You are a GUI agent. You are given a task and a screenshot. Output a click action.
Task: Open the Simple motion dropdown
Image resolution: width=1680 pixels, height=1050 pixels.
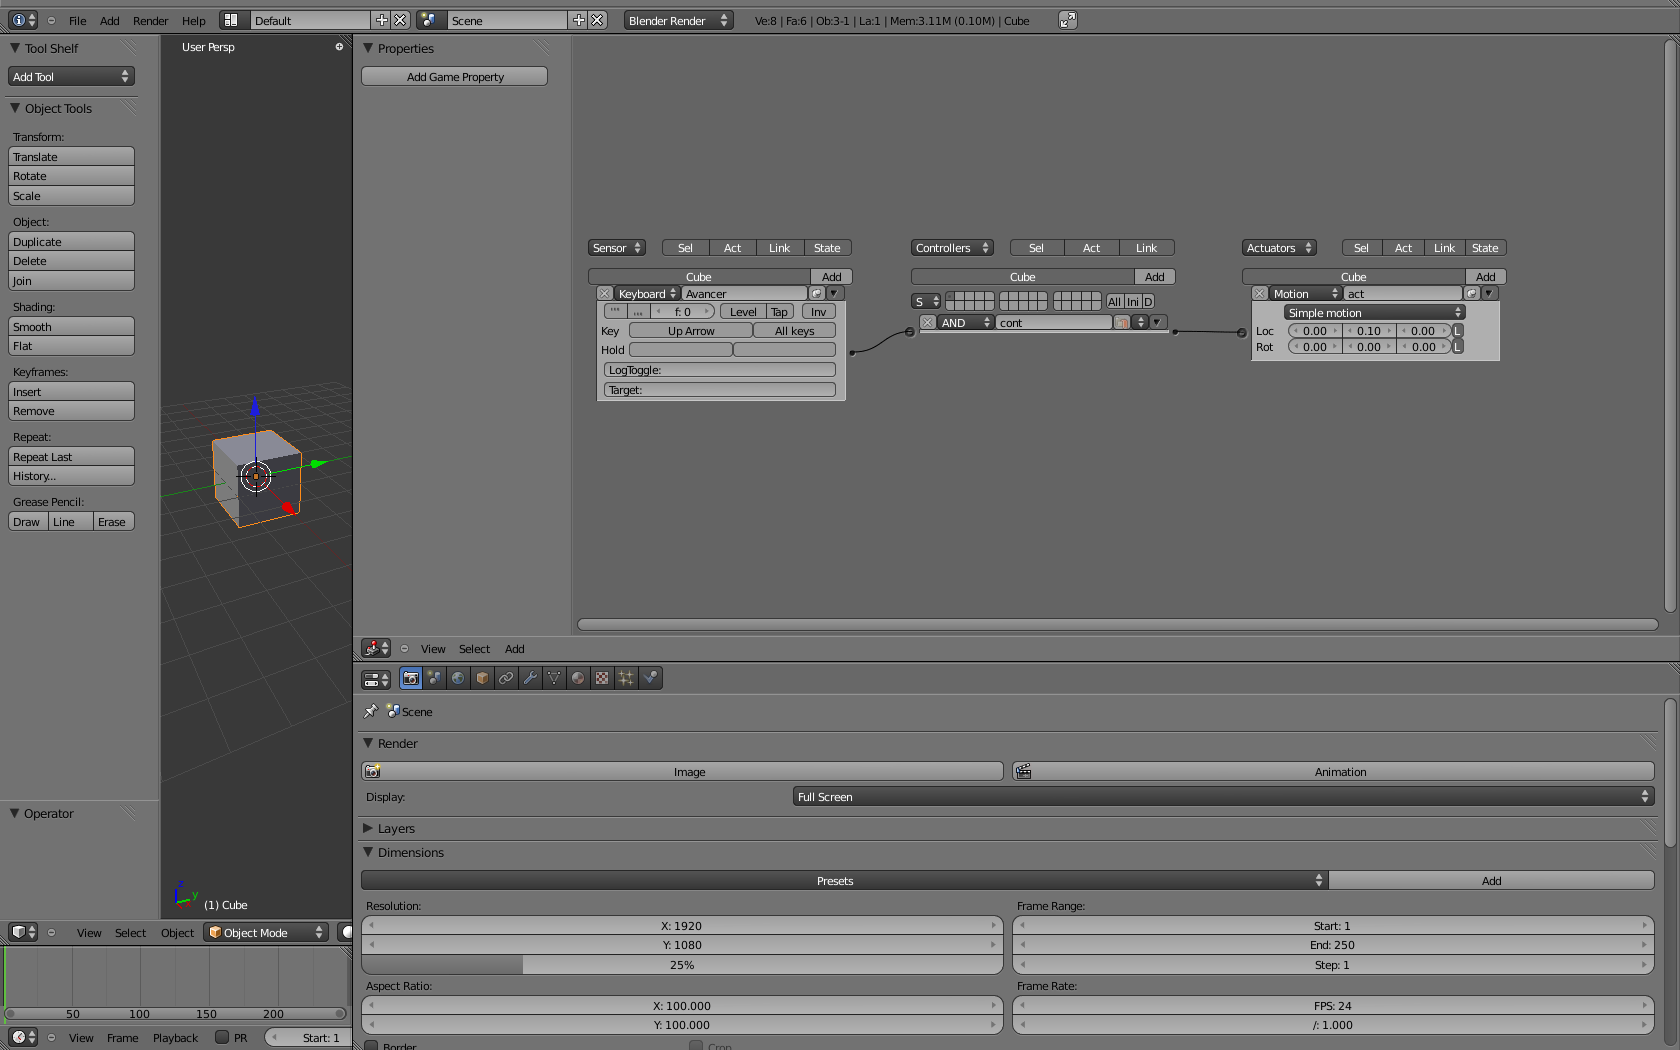[1374, 312]
